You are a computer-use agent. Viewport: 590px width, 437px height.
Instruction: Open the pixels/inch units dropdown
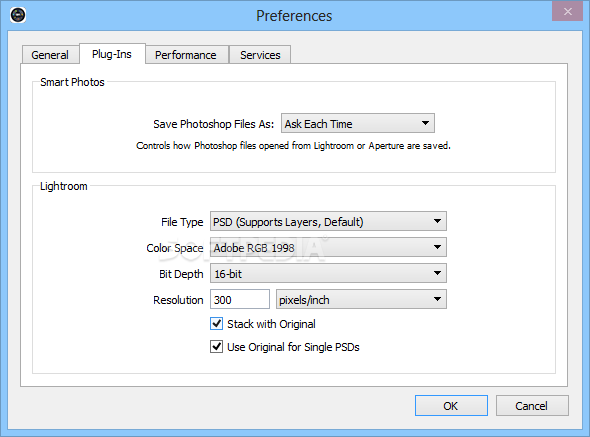361,299
